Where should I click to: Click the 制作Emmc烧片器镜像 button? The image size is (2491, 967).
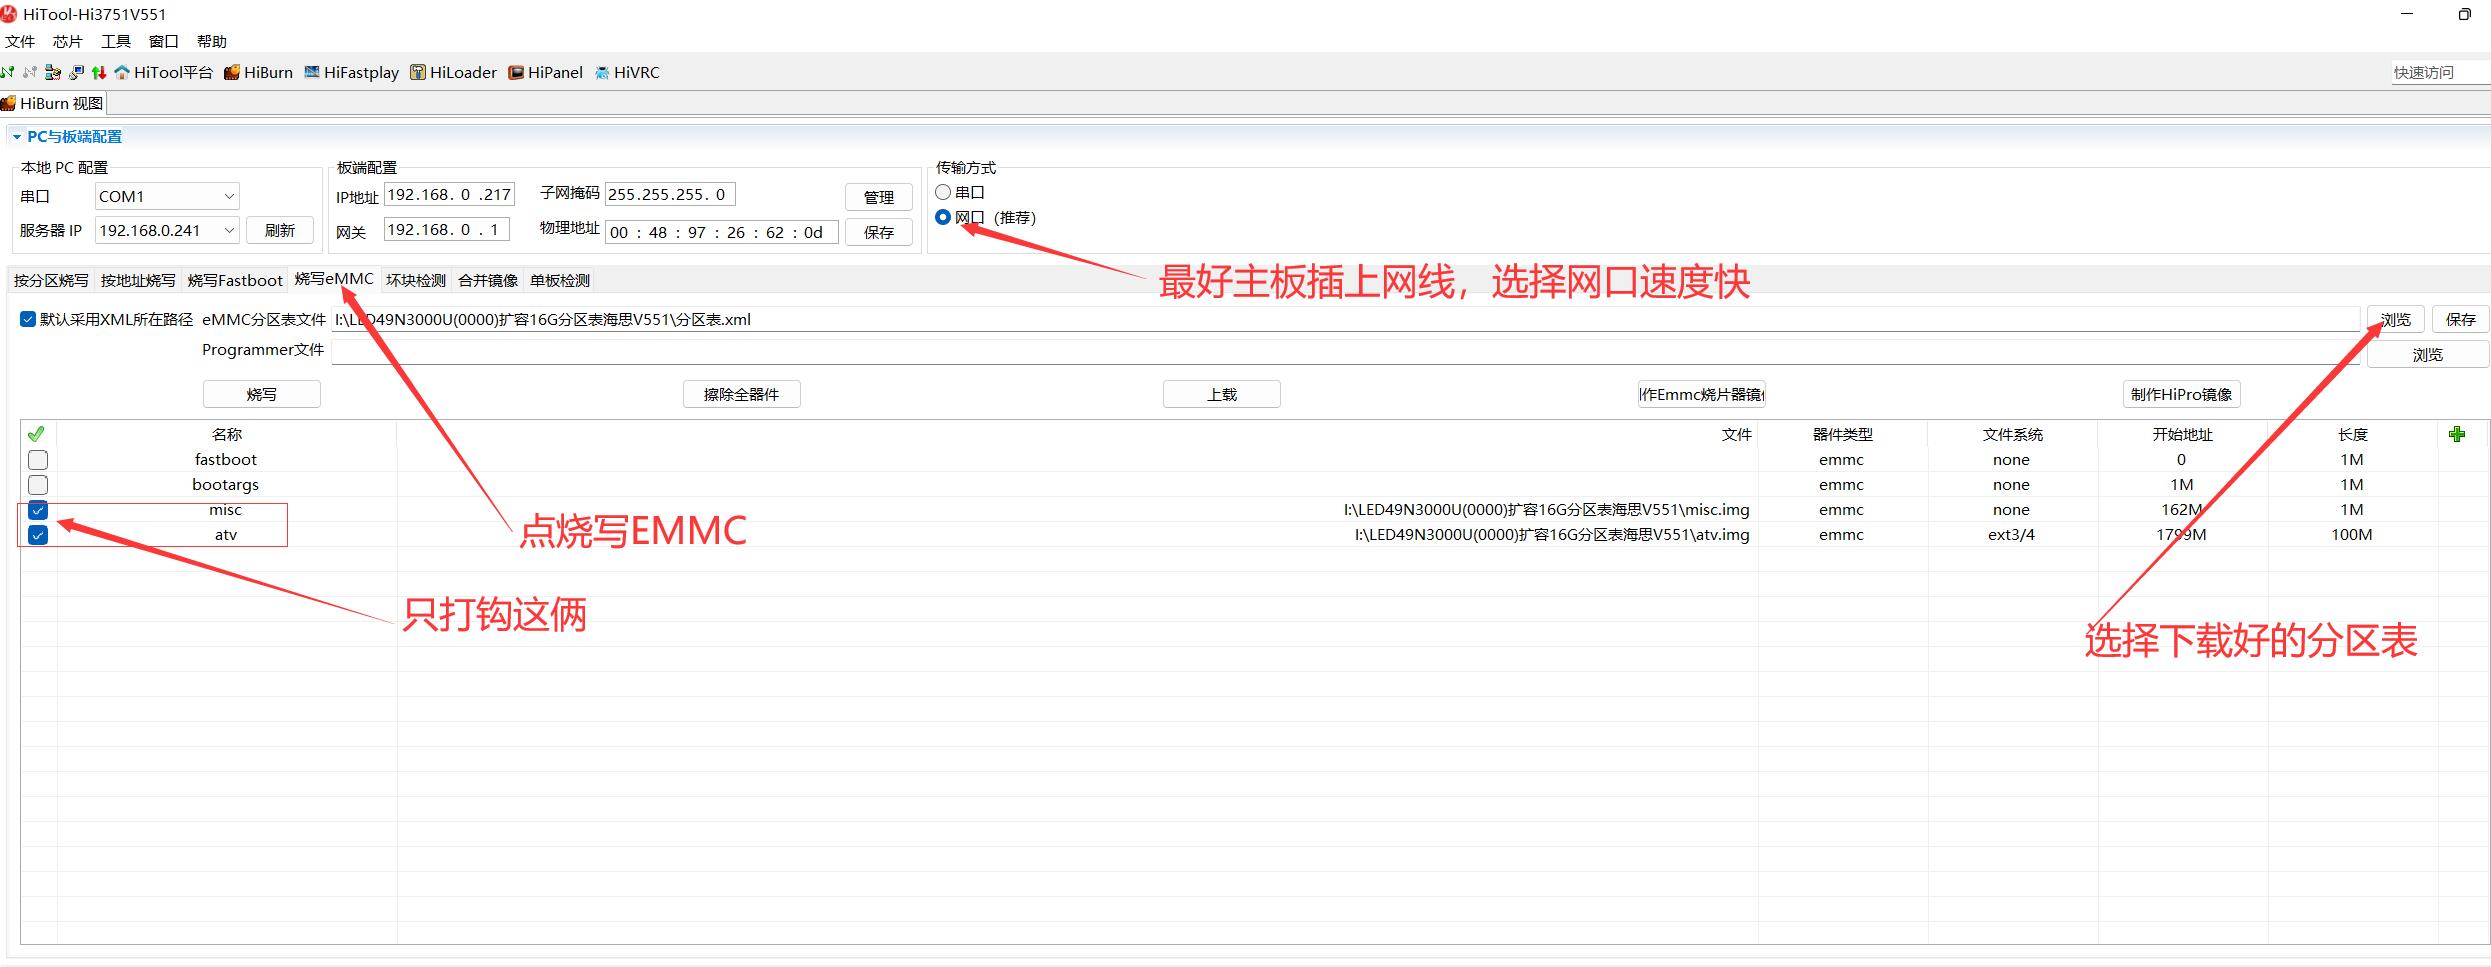pos(1701,394)
